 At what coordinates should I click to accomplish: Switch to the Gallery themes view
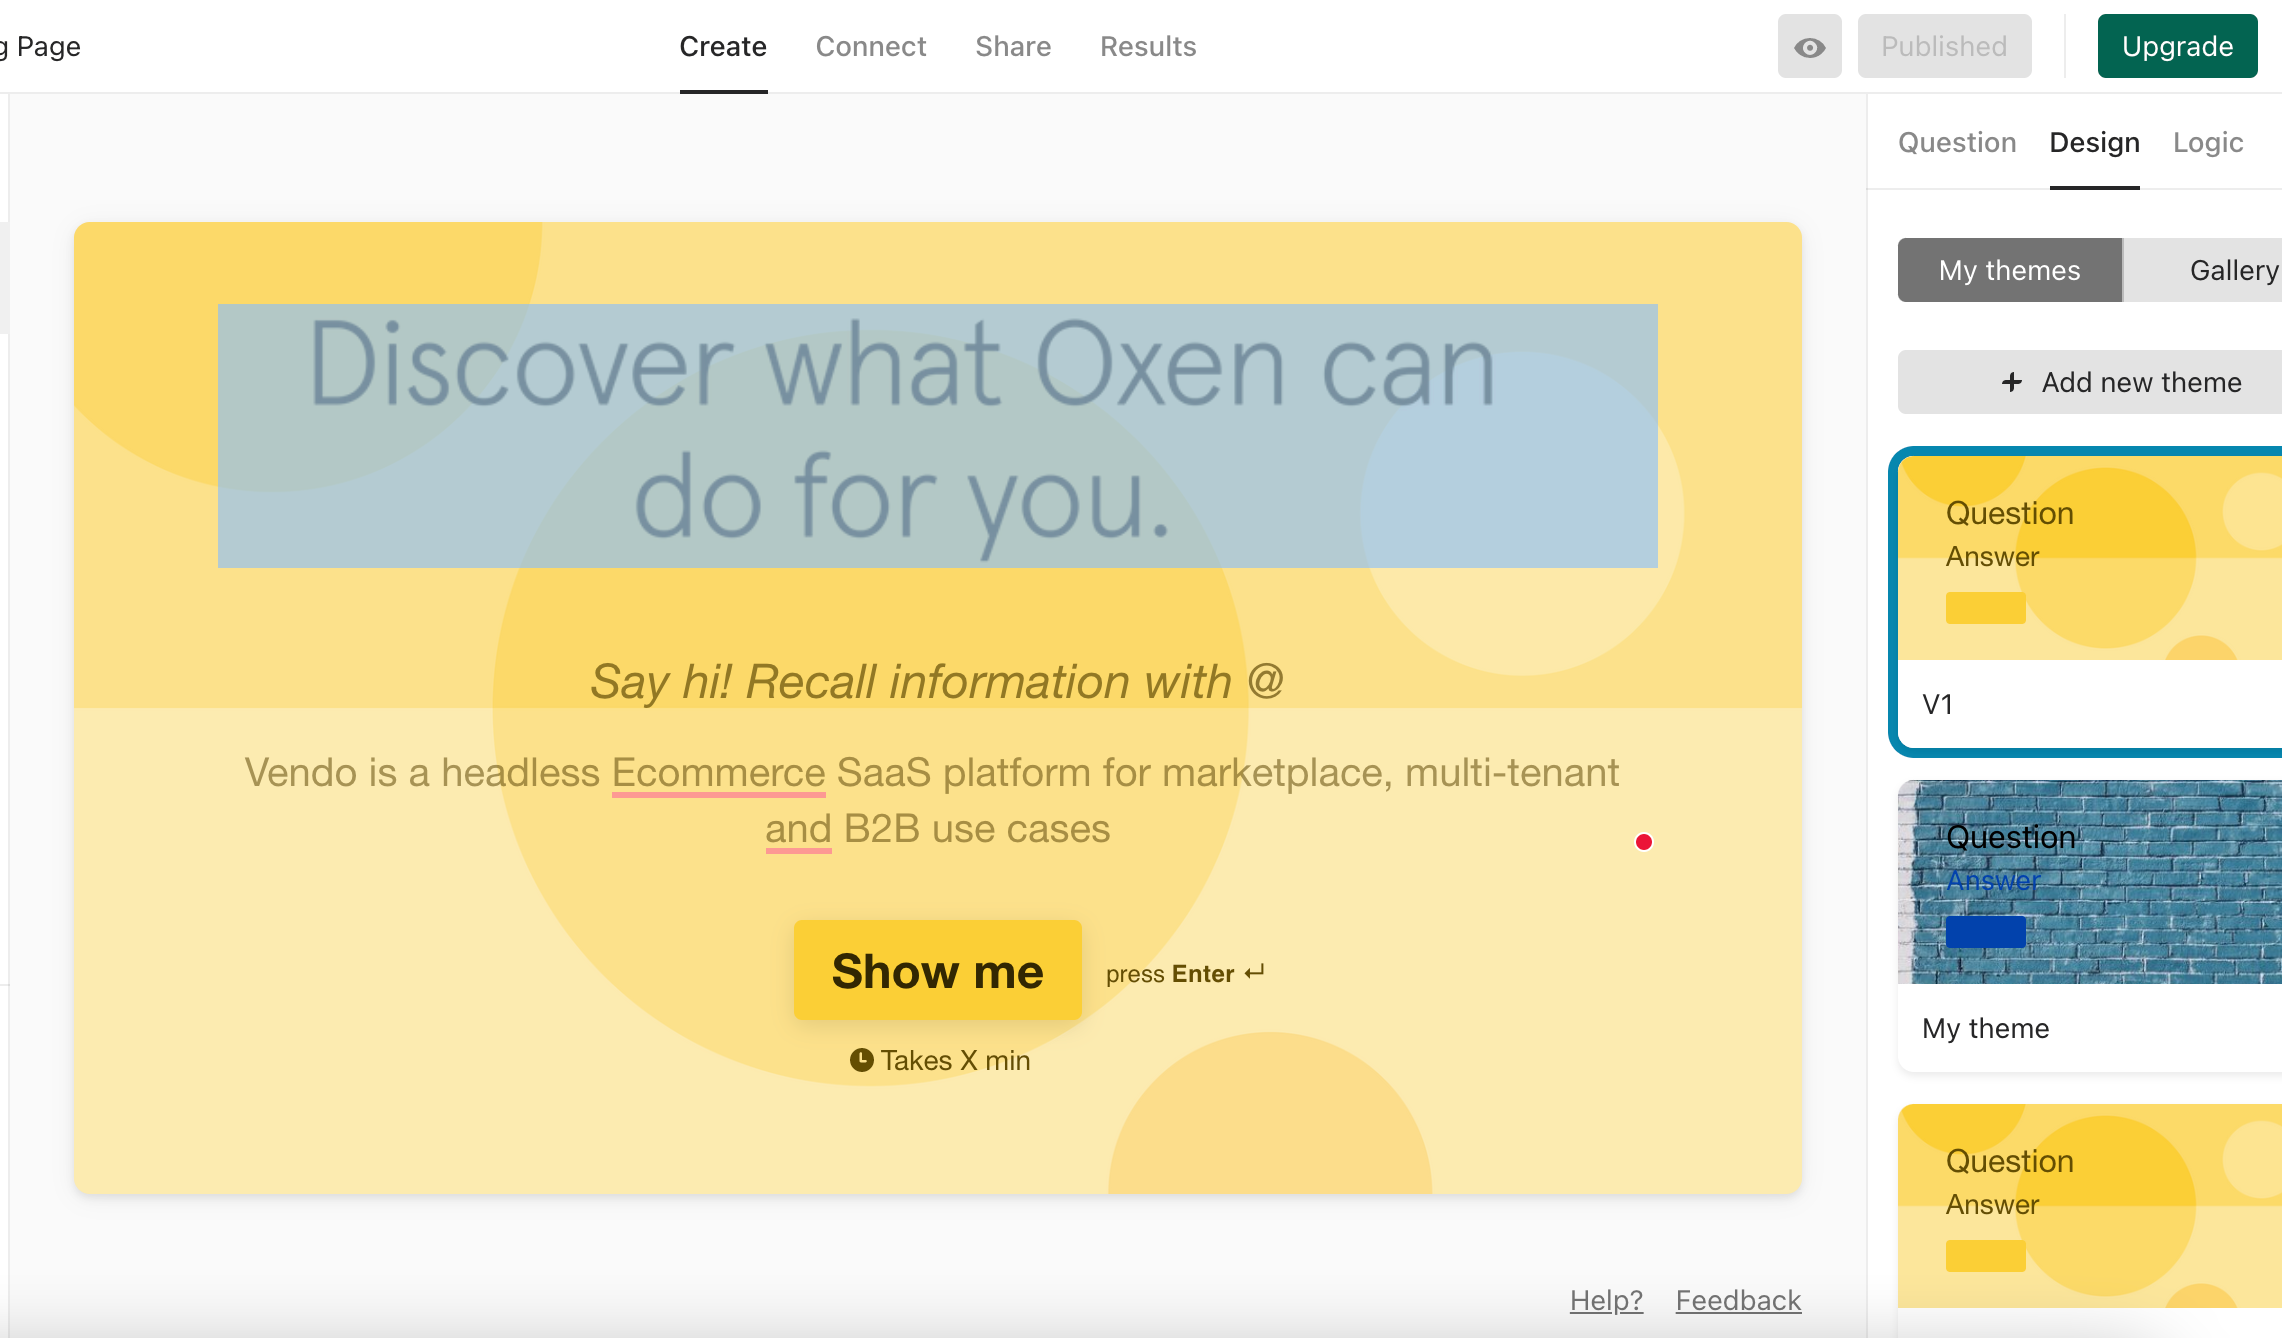(x=2203, y=270)
